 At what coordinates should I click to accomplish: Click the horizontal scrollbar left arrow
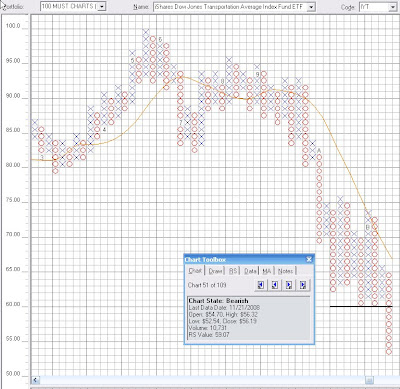(x=36, y=380)
